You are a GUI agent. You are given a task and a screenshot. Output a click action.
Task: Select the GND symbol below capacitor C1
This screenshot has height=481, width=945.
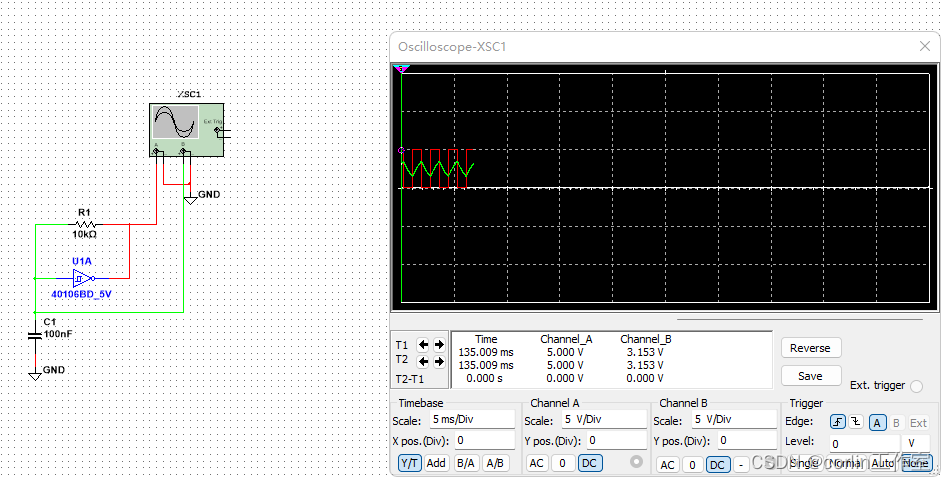click(35, 376)
